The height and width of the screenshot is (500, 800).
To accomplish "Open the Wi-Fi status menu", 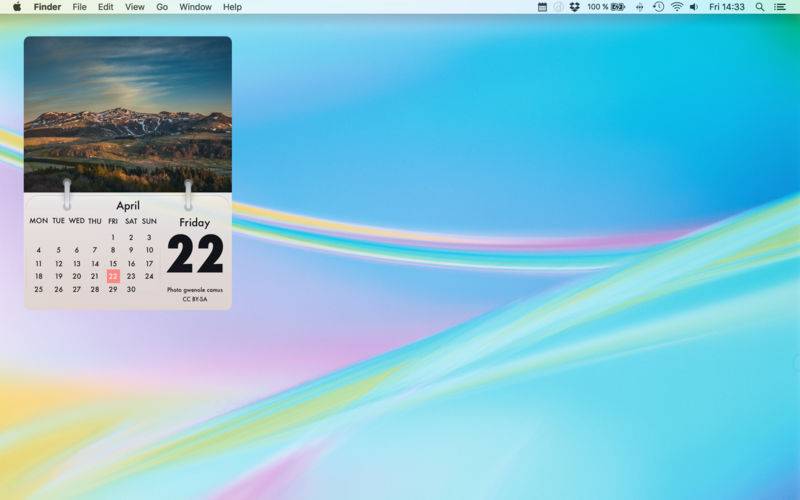I will 677,7.
